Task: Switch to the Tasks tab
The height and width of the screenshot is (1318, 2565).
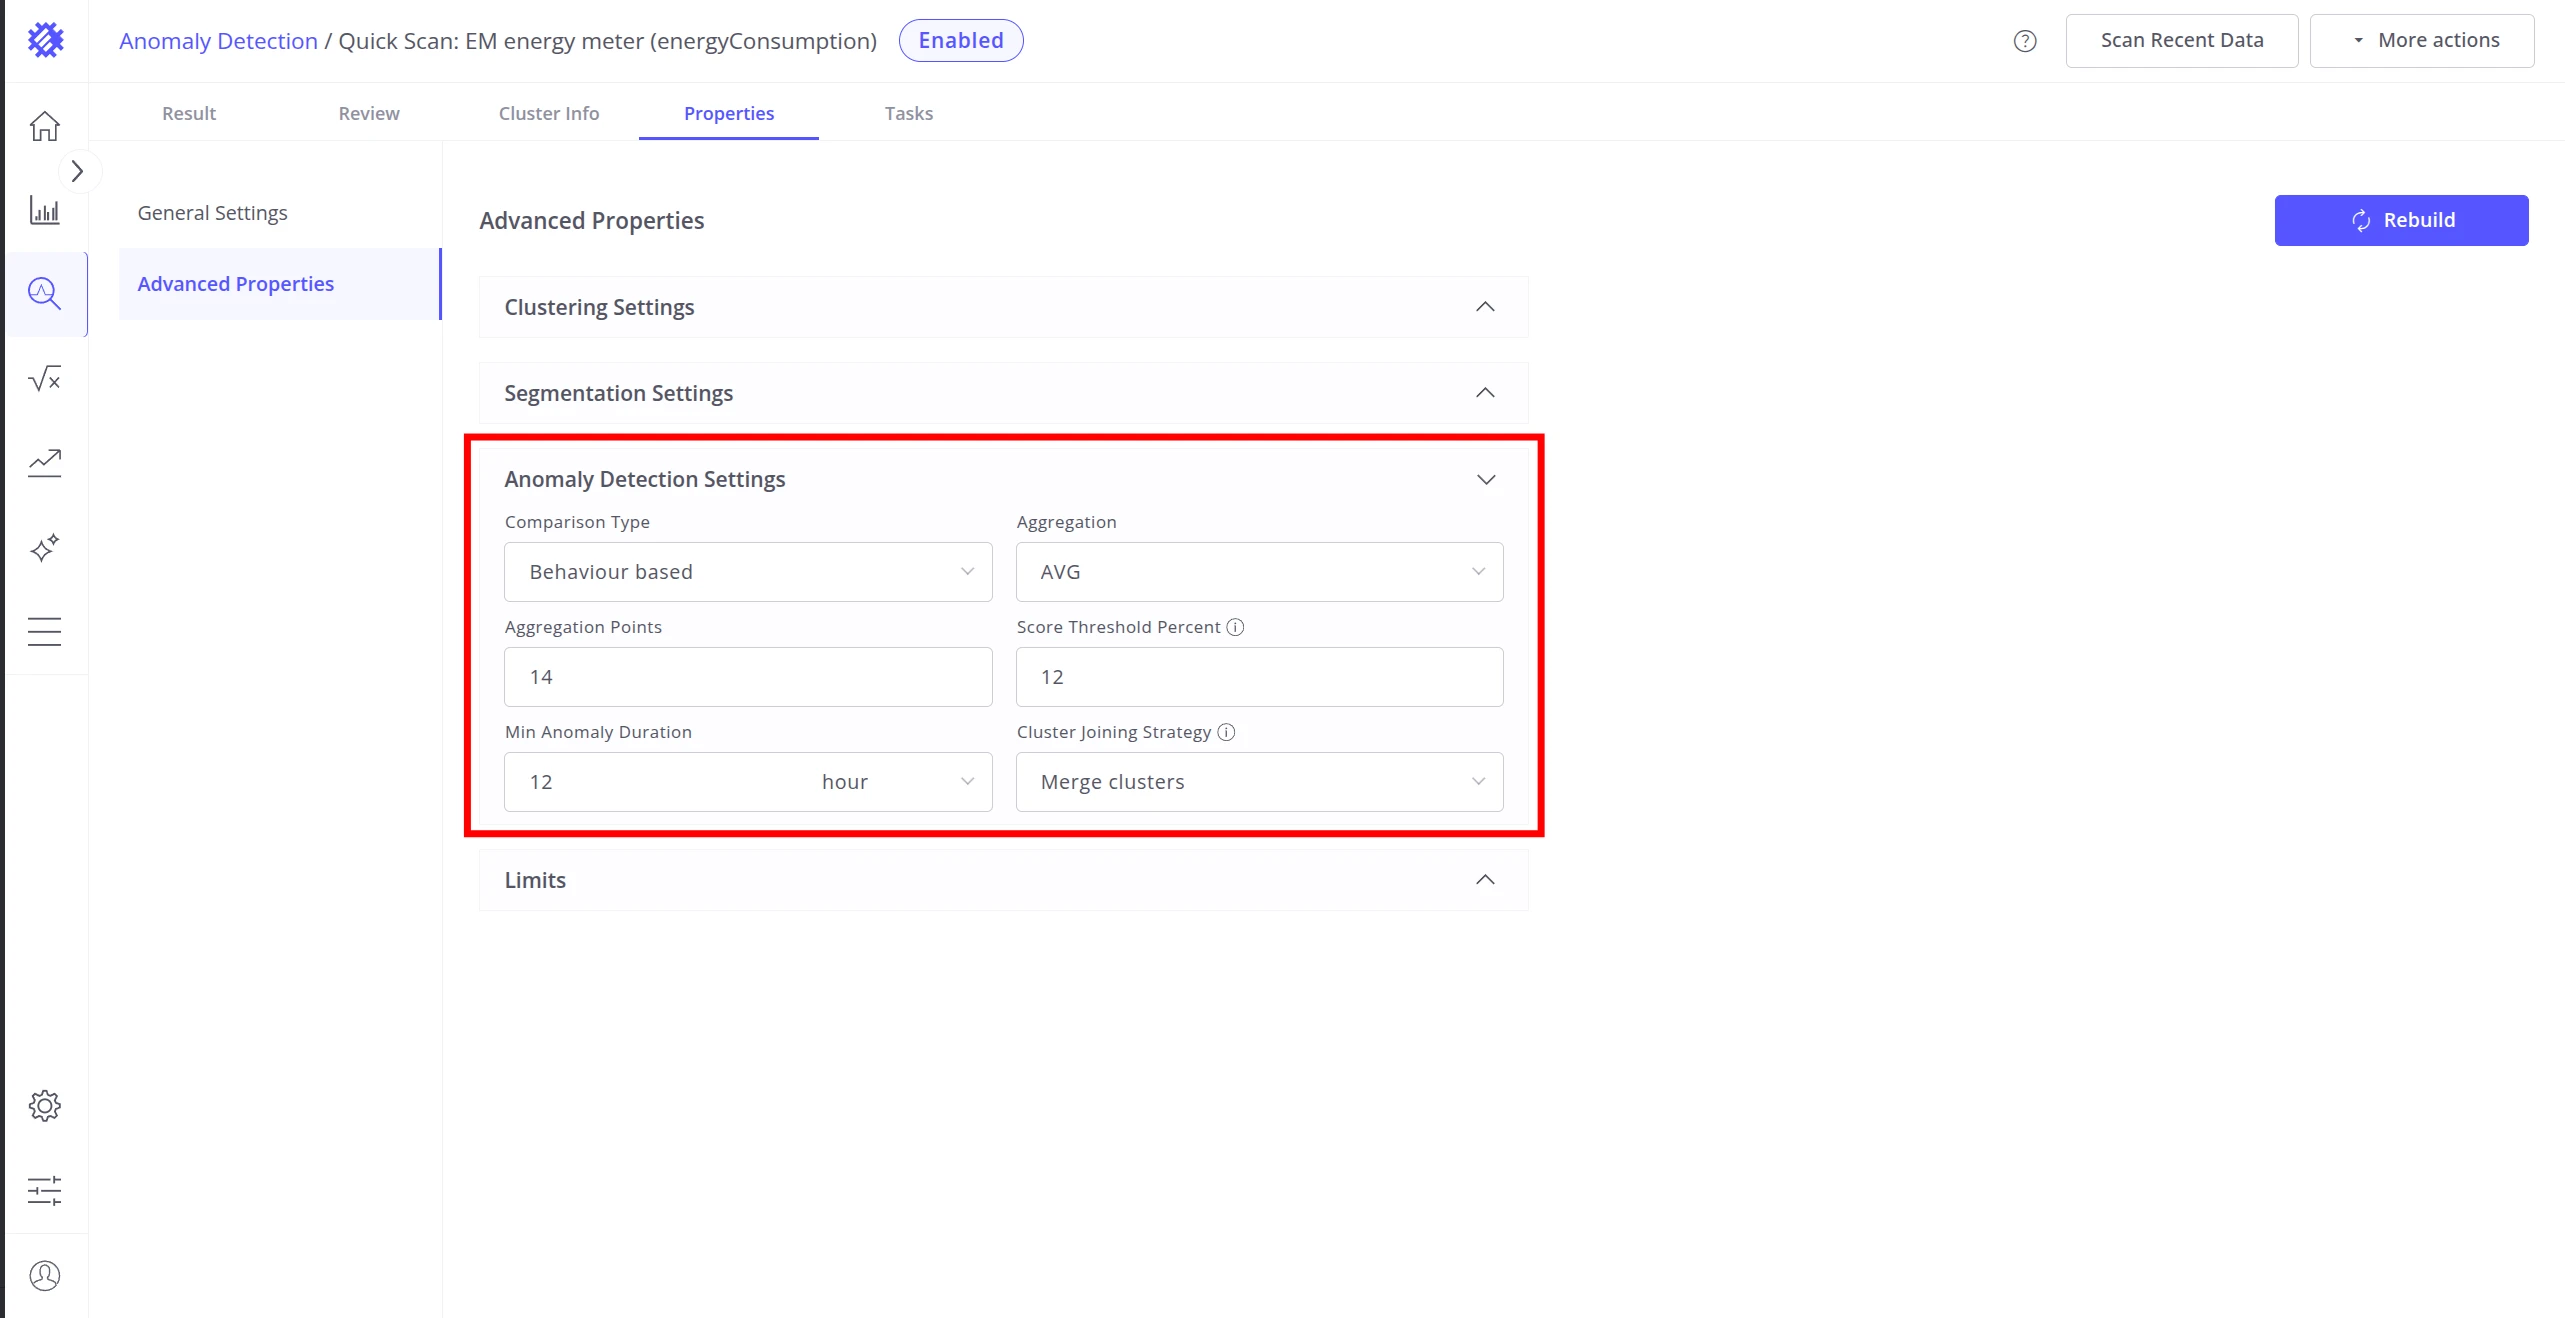Action: pyautogui.click(x=909, y=114)
